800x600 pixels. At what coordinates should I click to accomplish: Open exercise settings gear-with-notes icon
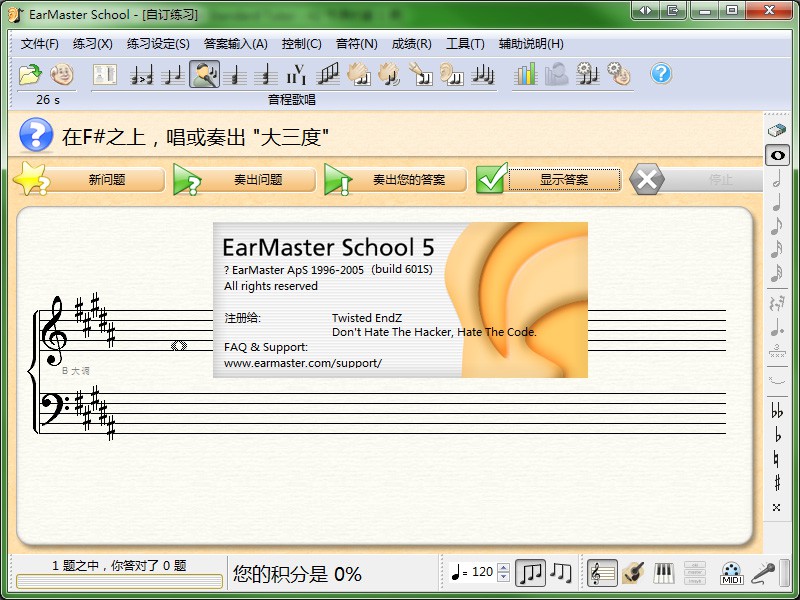pos(588,75)
